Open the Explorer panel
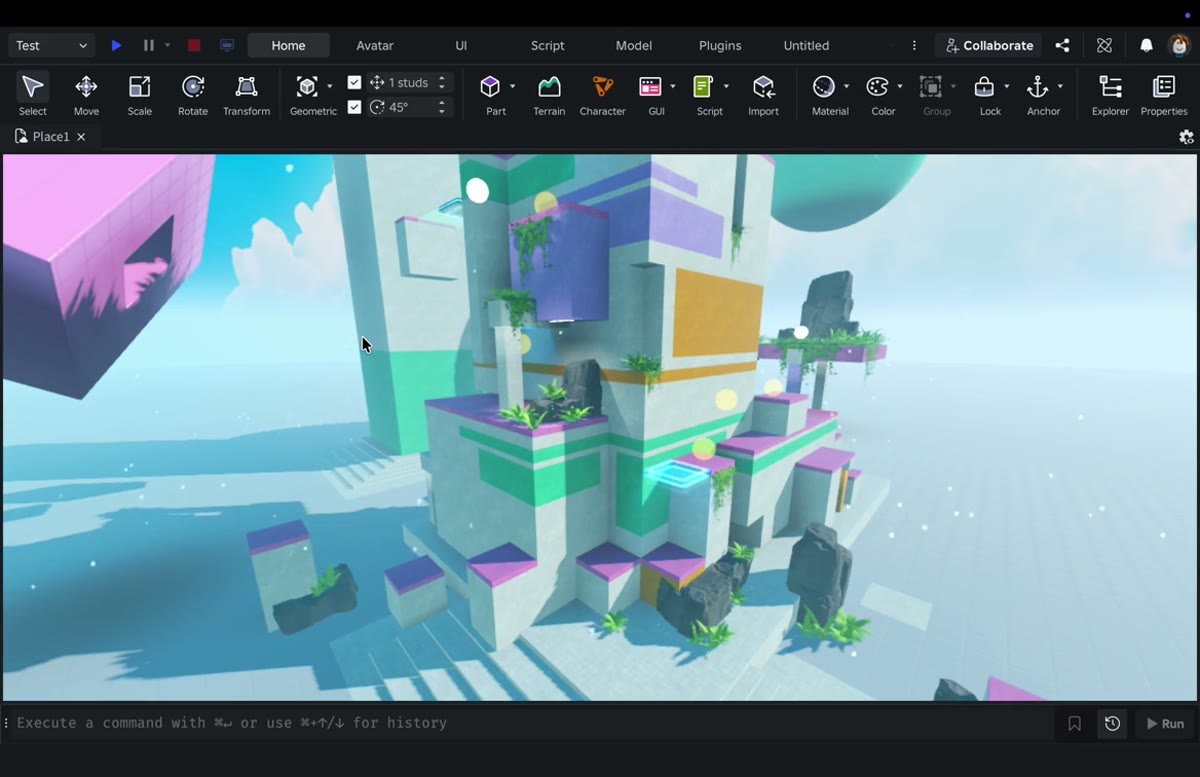Screen dimensions: 1200x777 click(1110, 95)
